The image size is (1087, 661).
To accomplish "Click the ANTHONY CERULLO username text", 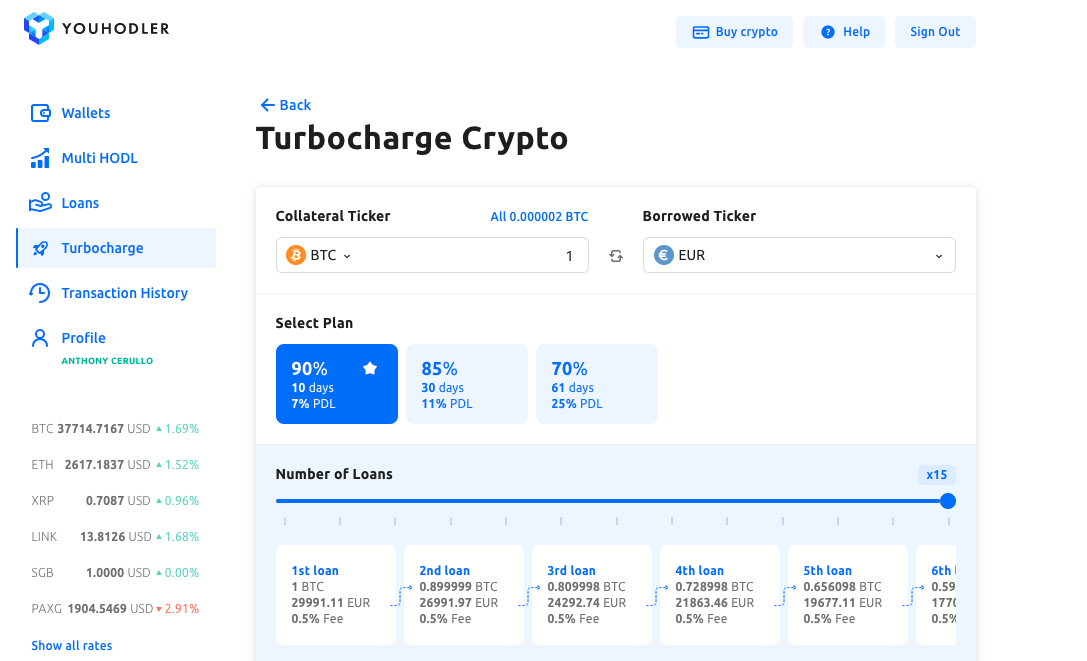I will pos(107,361).
